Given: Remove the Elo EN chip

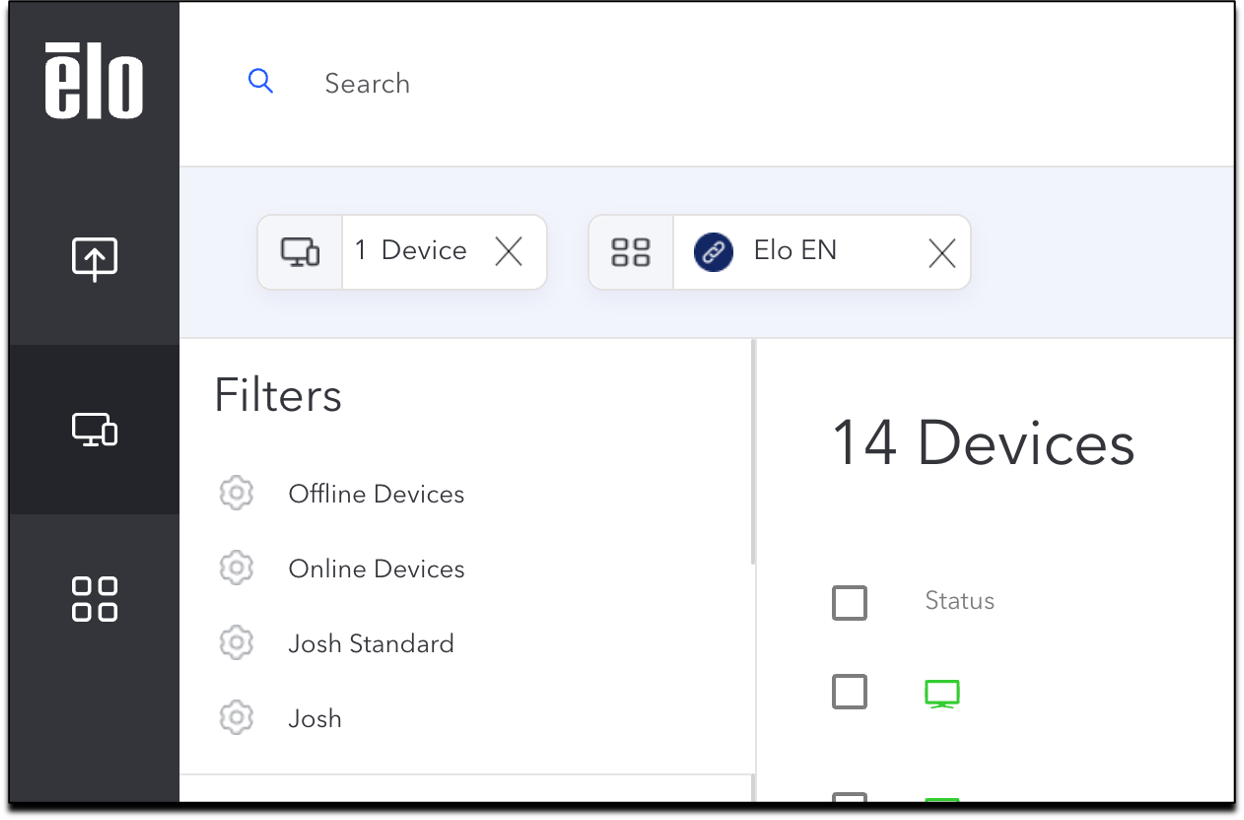Looking at the screenshot, I should (x=942, y=253).
